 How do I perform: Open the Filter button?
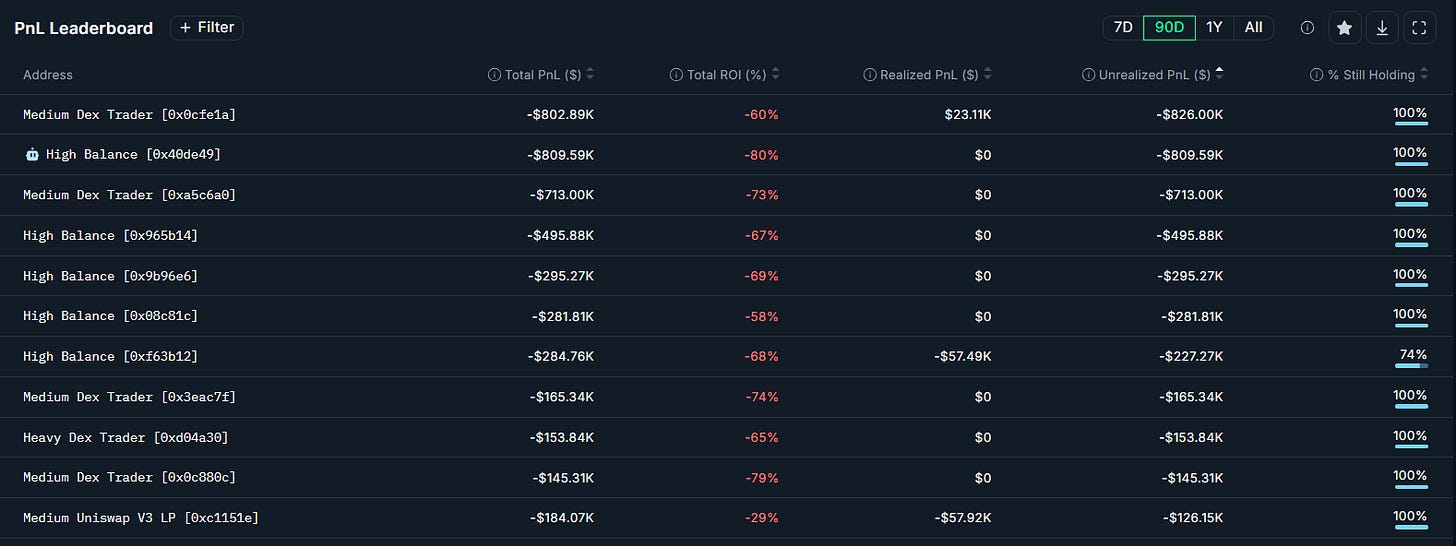click(207, 28)
